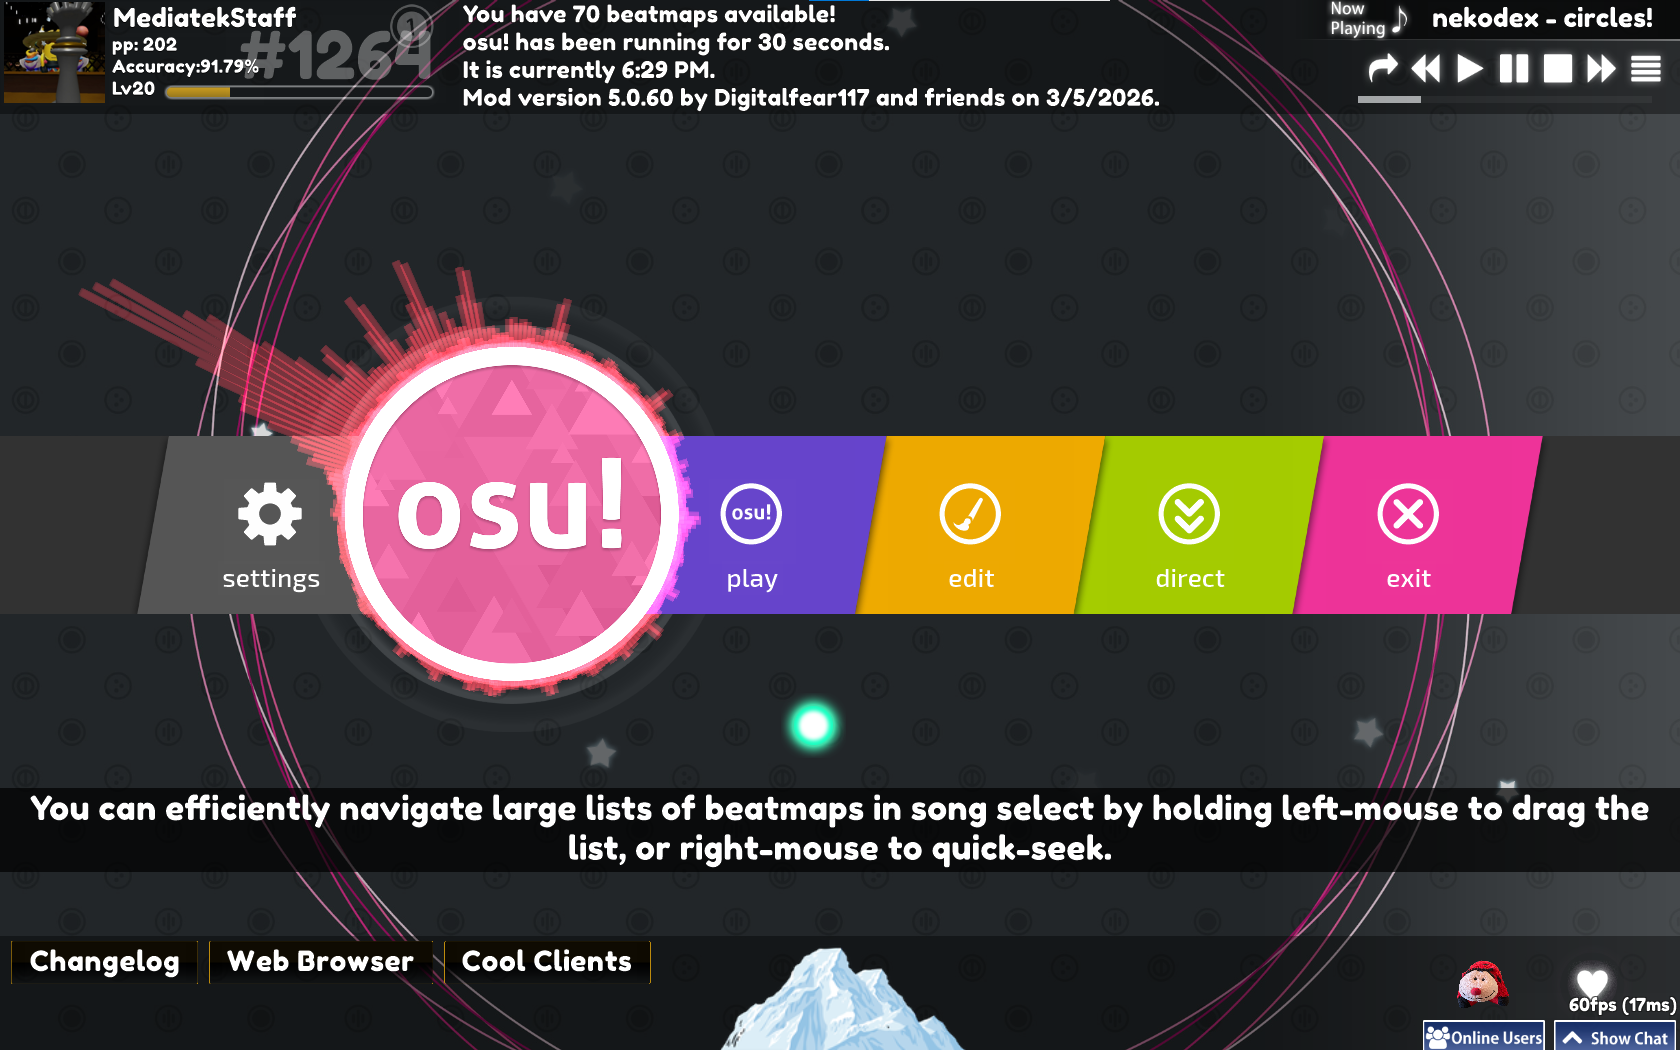Click the jump-to-song arrow icon
This screenshot has width=1680, height=1050.
click(1383, 69)
